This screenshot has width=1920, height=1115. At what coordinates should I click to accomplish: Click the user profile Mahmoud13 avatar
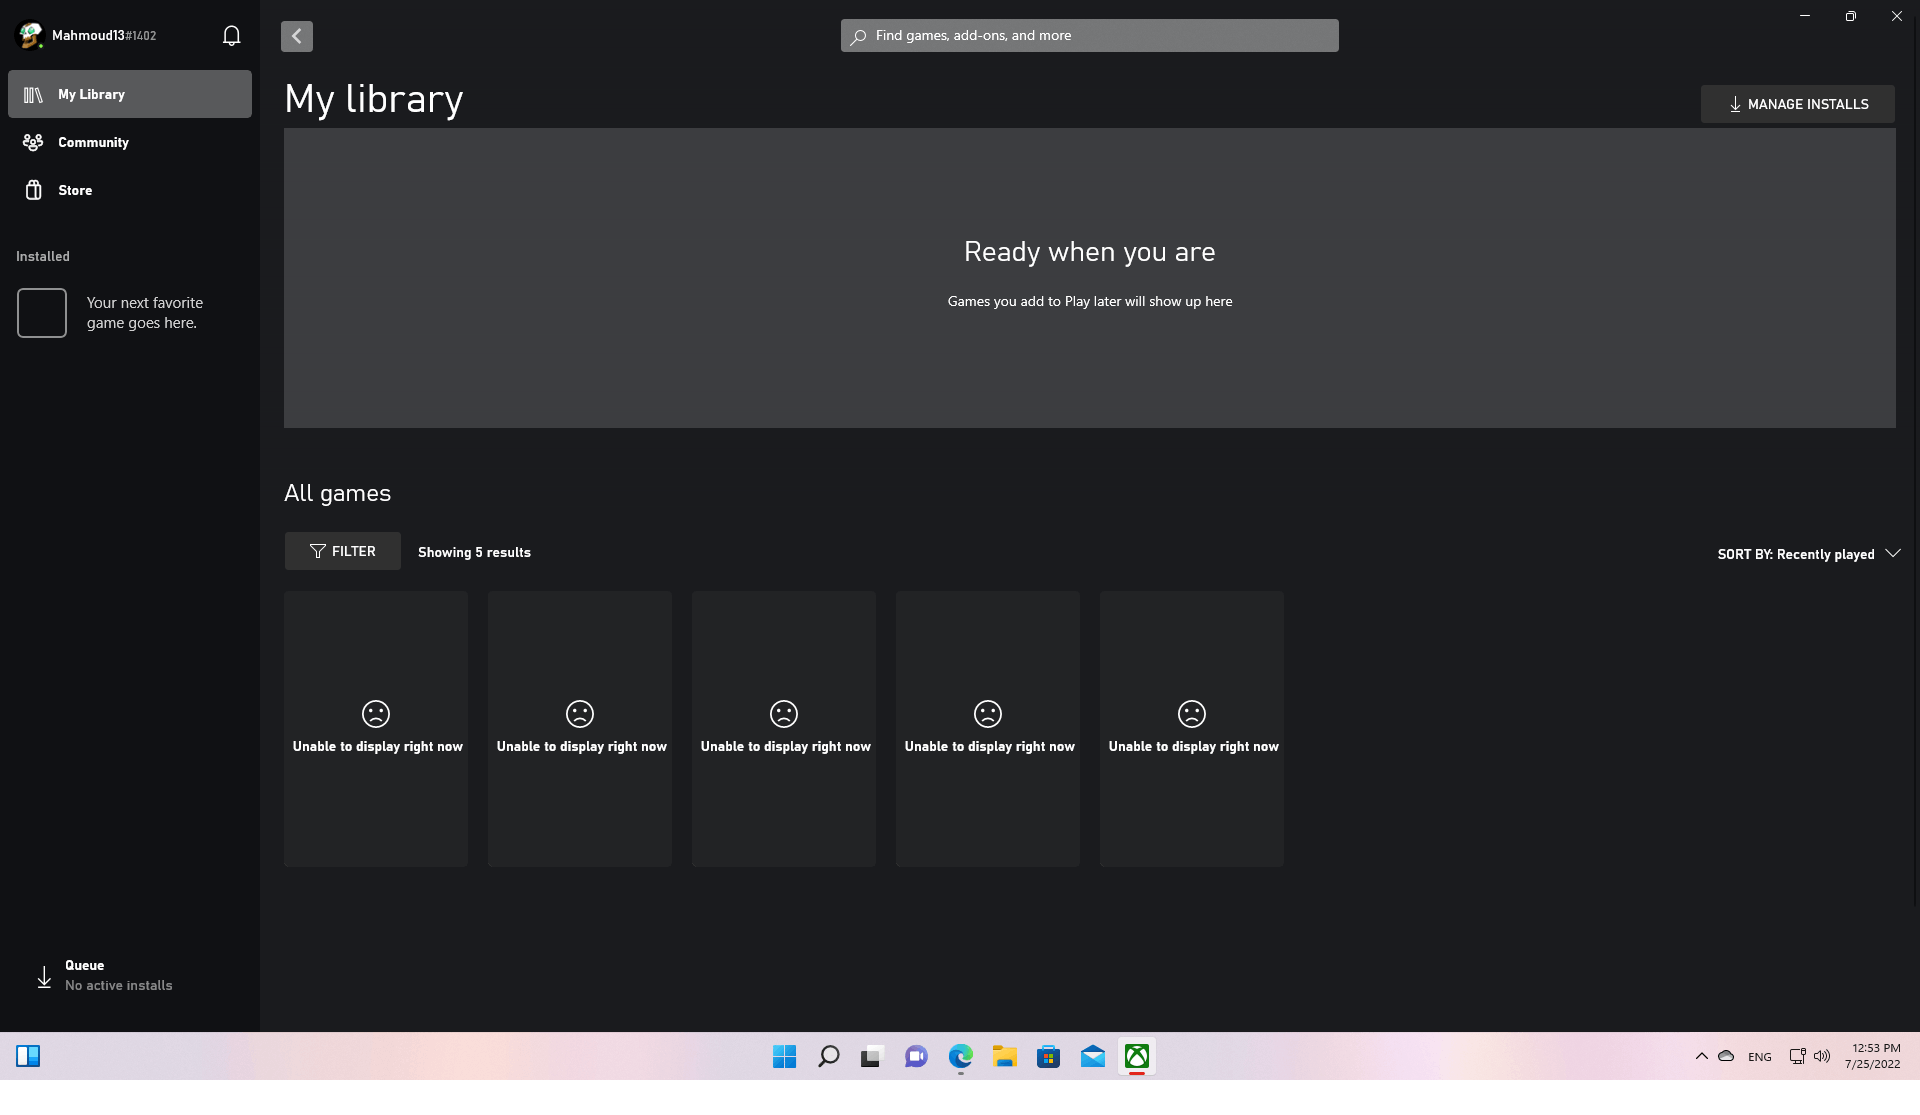tap(27, 35)
